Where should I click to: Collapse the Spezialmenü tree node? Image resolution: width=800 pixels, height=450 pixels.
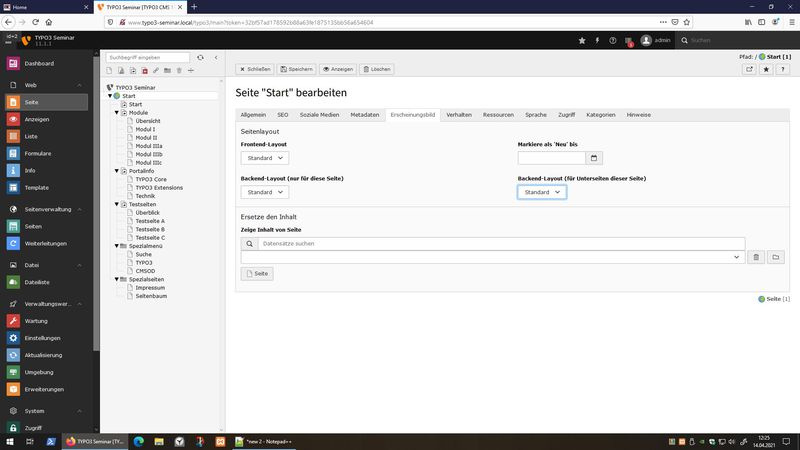[117, 246]
